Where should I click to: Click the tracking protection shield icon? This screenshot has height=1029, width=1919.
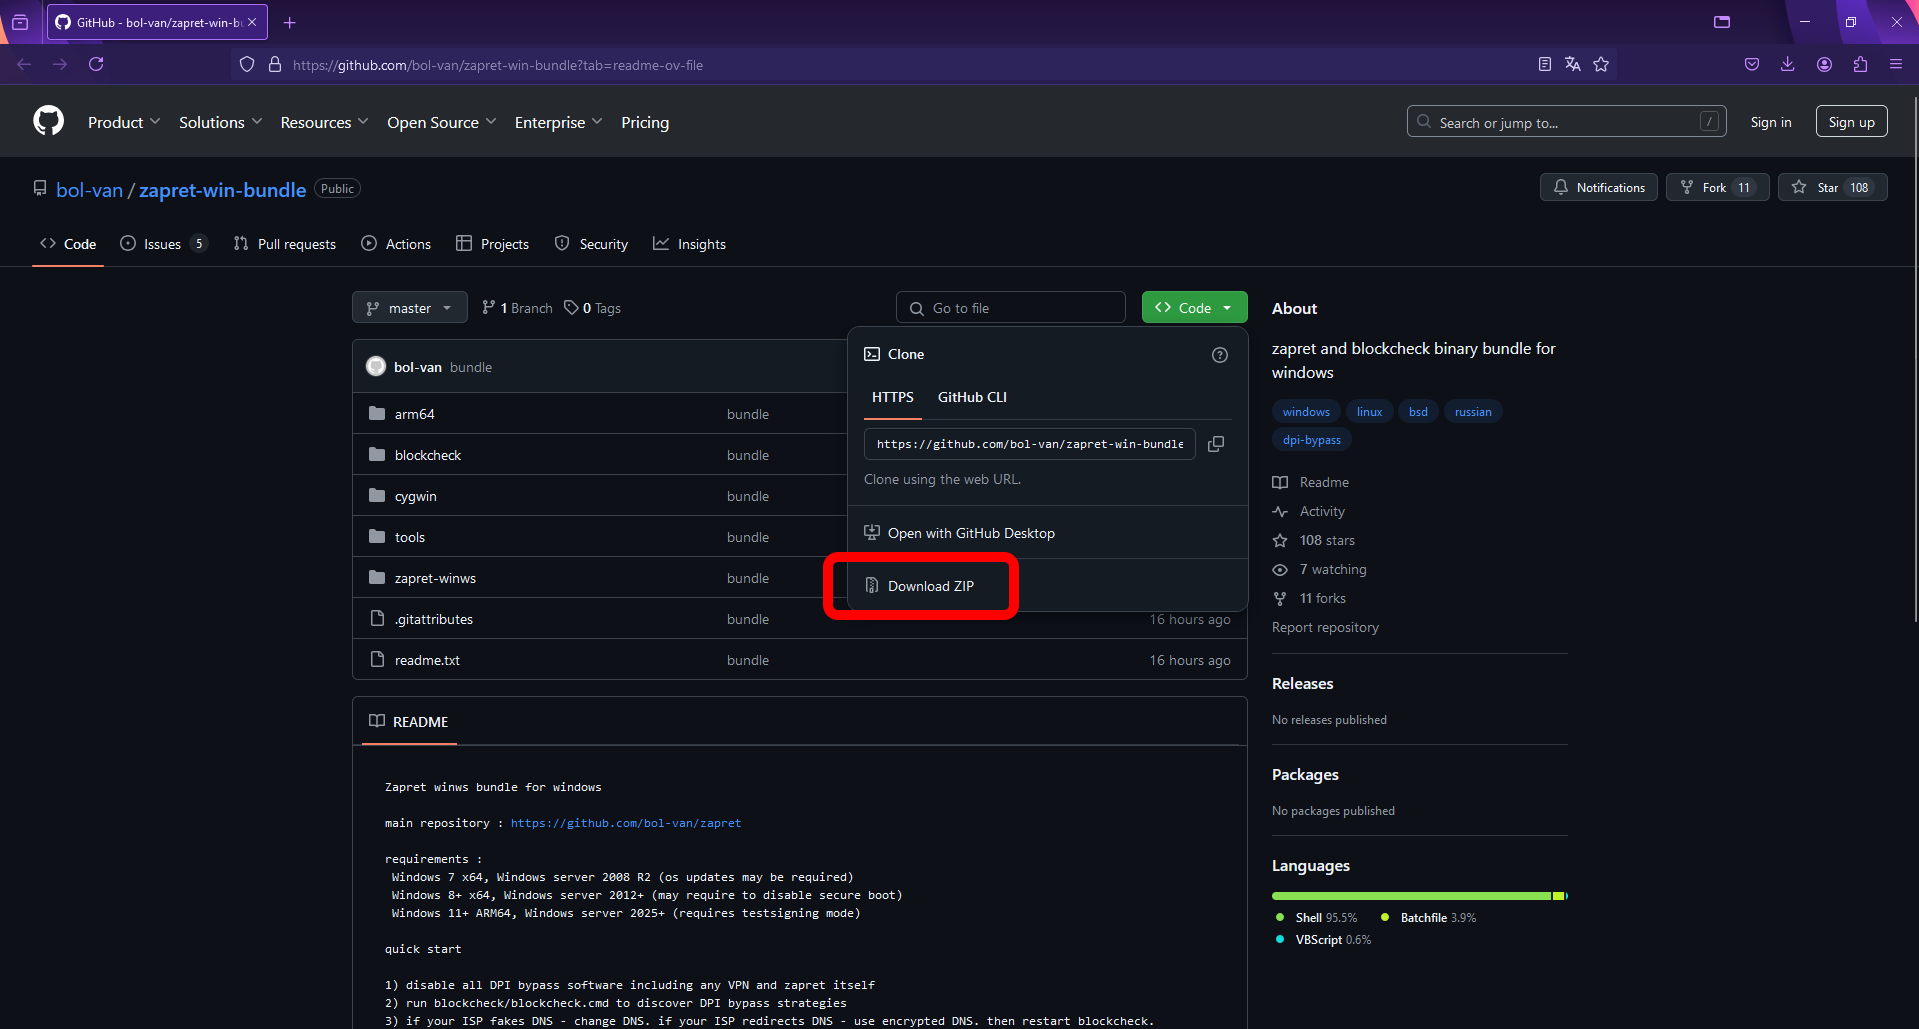pos(247,64)
